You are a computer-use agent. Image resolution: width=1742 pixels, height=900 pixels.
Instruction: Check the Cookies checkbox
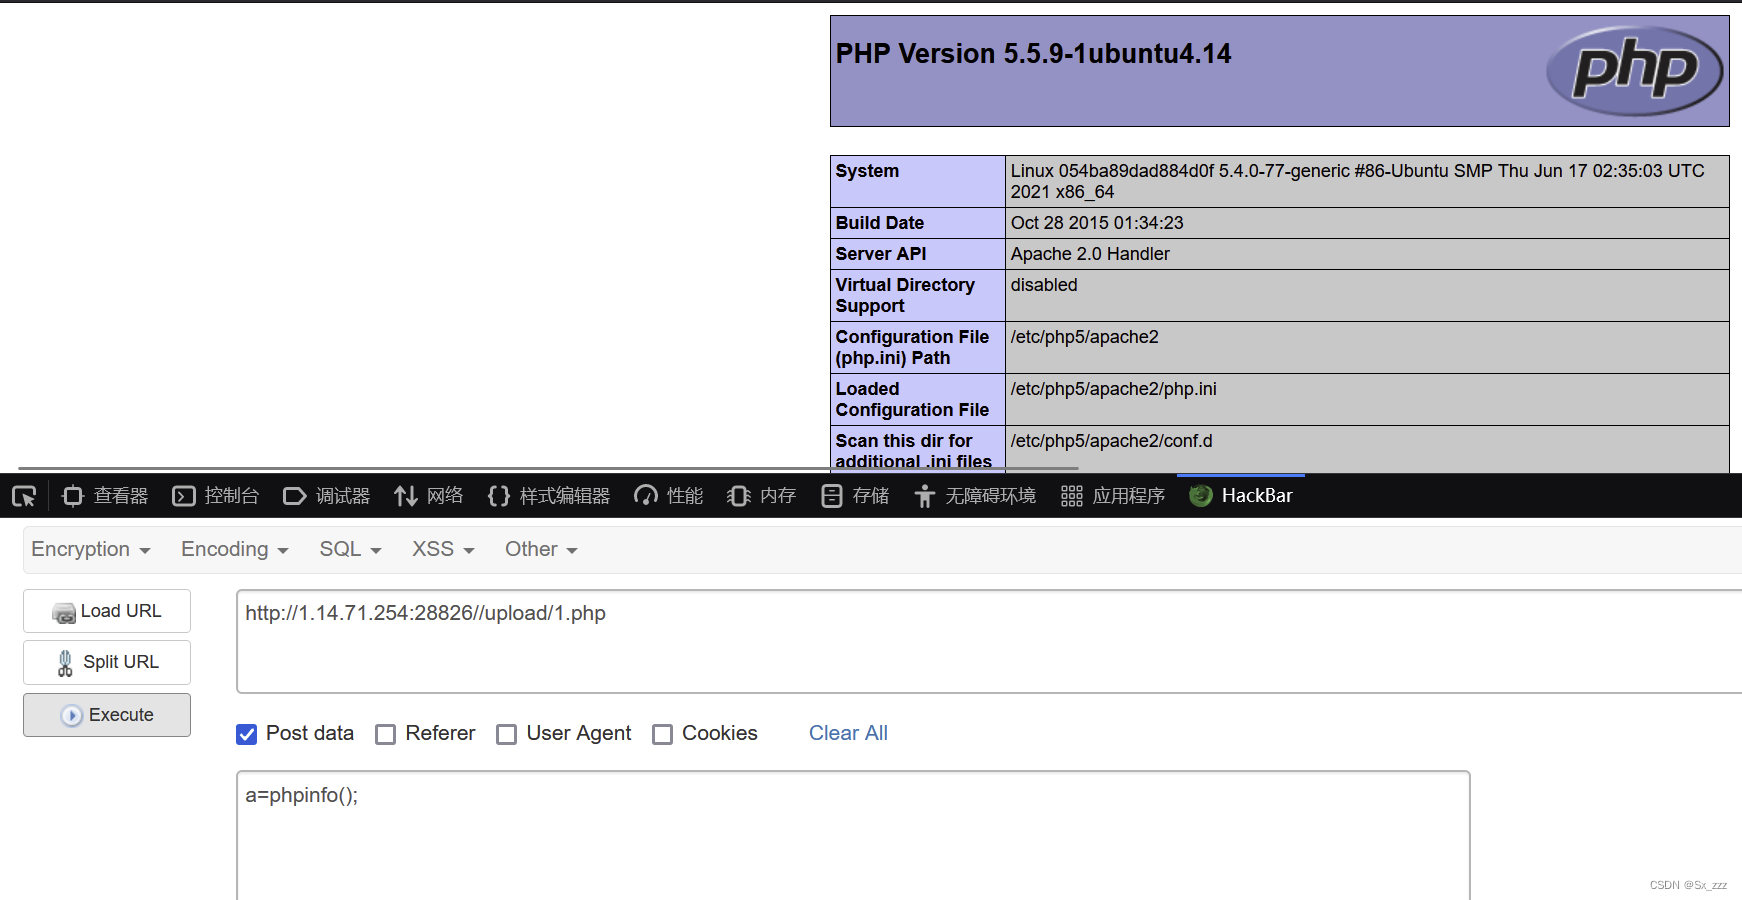pos(663,734)
